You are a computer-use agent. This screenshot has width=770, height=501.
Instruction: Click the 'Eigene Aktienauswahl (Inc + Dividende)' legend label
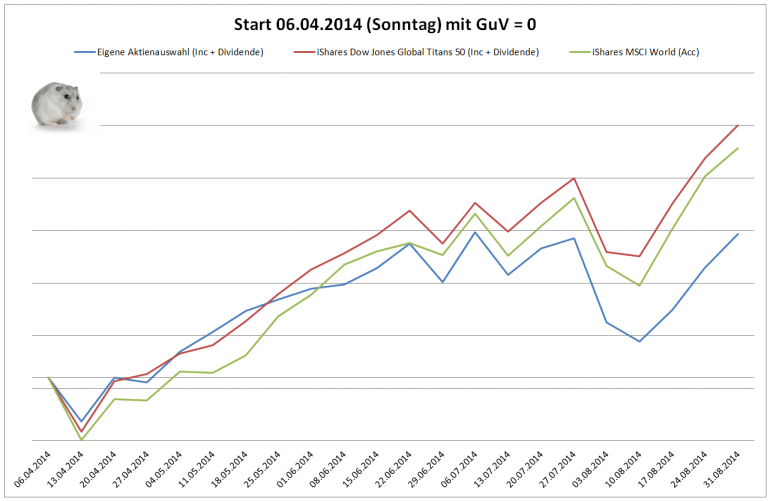pos(180,52)
